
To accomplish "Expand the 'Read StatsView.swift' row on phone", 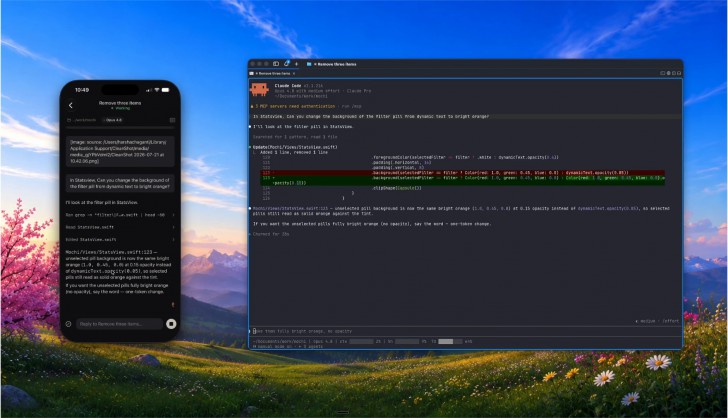I will click(x=121, y=227).
